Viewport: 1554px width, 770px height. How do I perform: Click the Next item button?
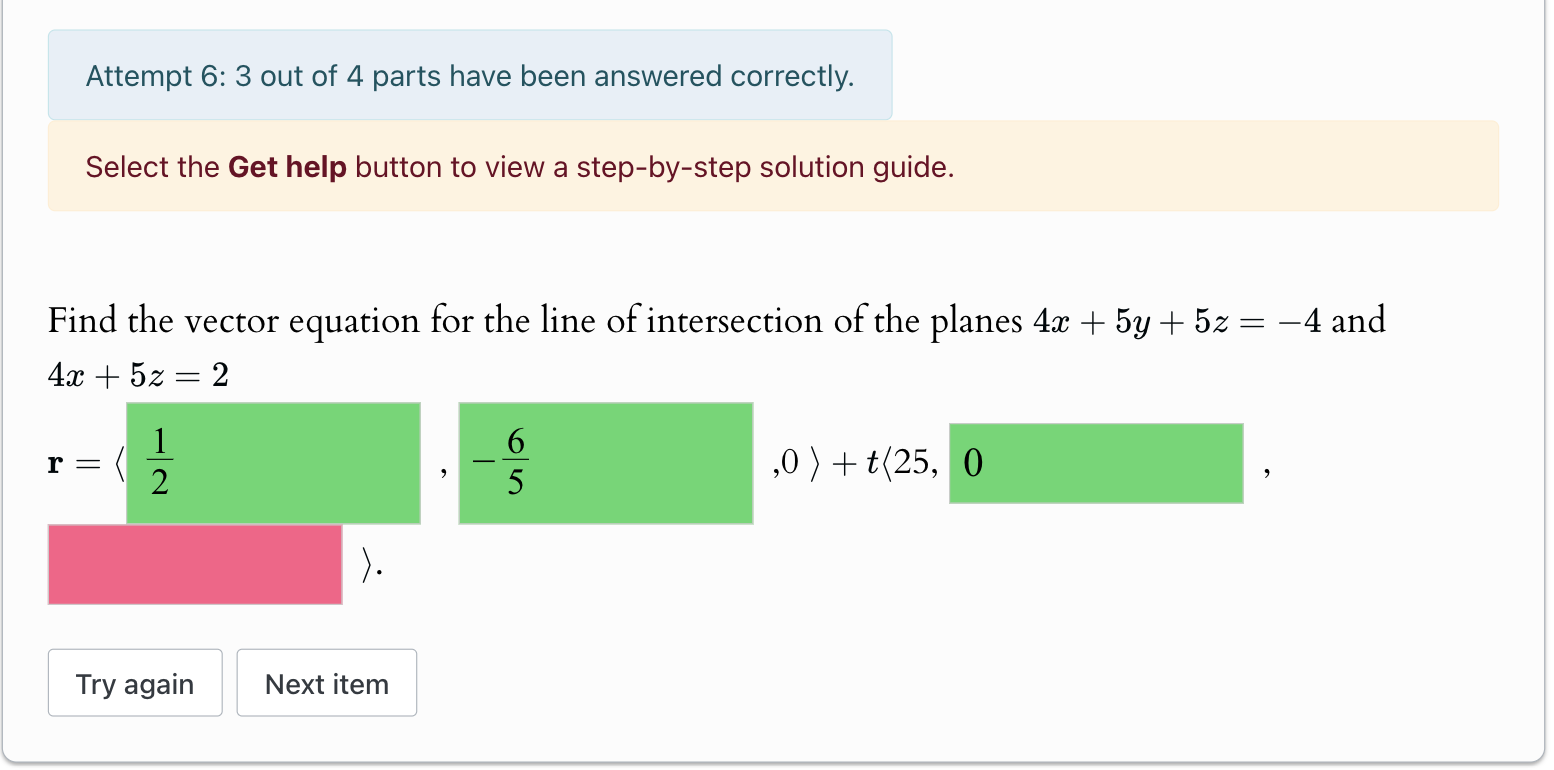point(326,683)
